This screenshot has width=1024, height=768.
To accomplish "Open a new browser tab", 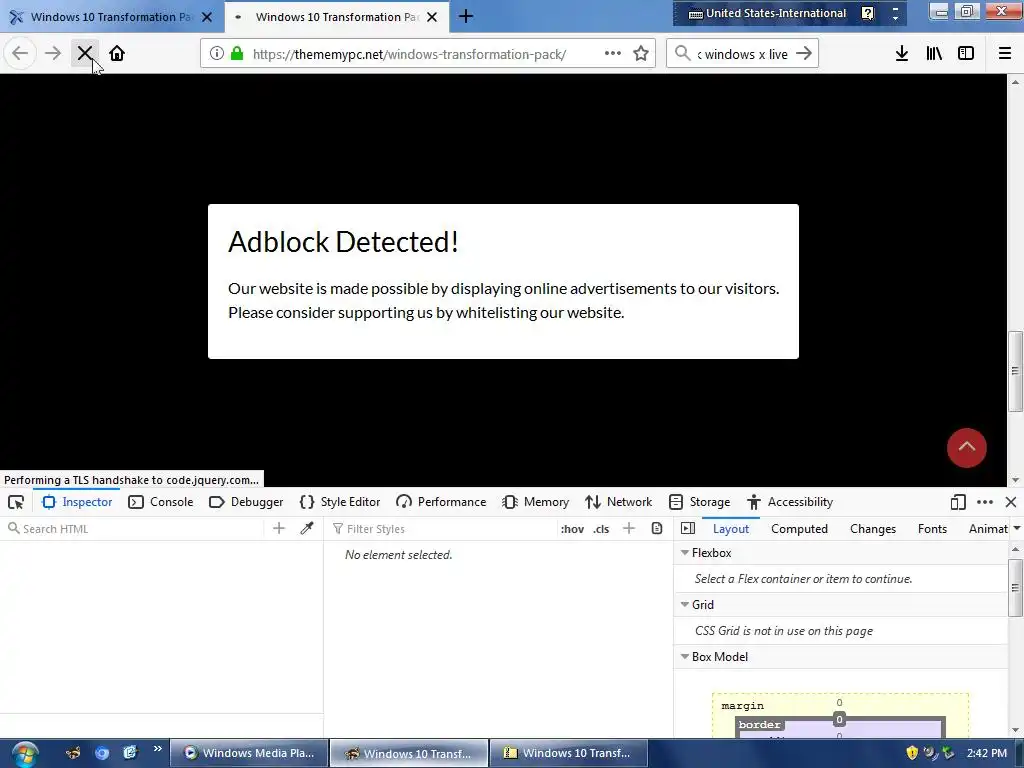I will tap(466, 16).
